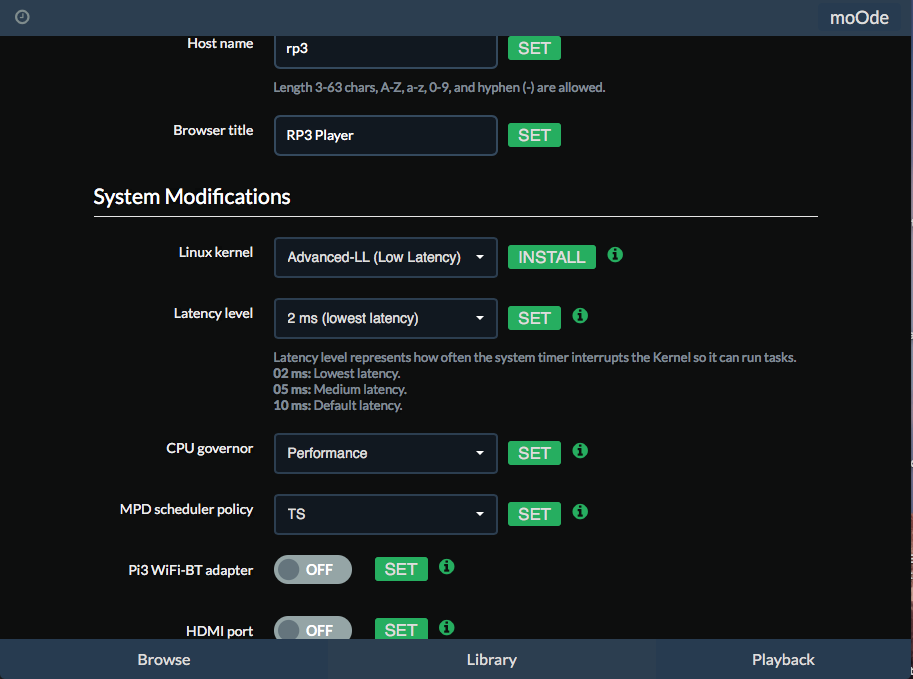This screenshot has width=913, height=679.
Task: Show info for Latency level
Action: click(x=580, y=316)
